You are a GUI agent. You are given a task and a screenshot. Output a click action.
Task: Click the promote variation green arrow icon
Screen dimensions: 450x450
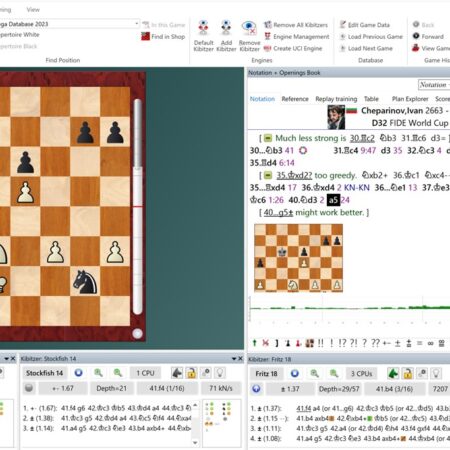coord(255,343)
